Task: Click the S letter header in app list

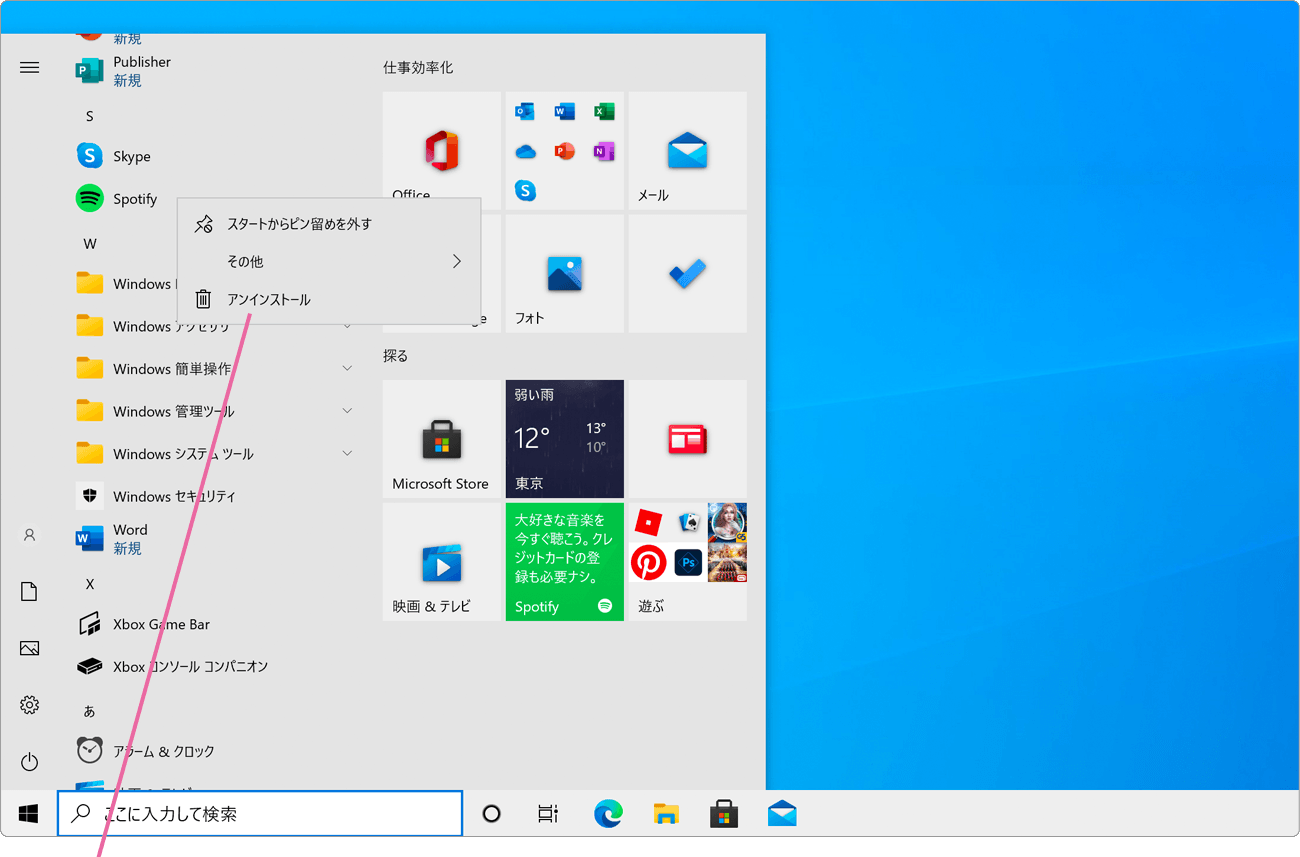Action: click(89, 116)
